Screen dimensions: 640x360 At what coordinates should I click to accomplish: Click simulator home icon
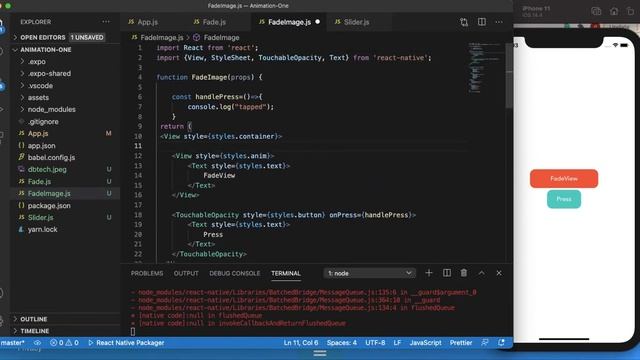[x=614, y=11]
